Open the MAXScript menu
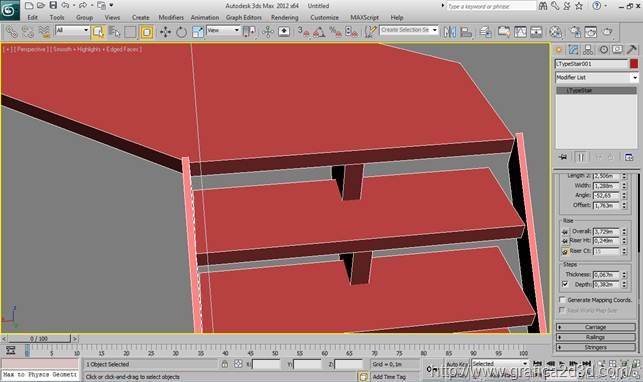This screenshot has height=382, width=643. coord(365,18)
